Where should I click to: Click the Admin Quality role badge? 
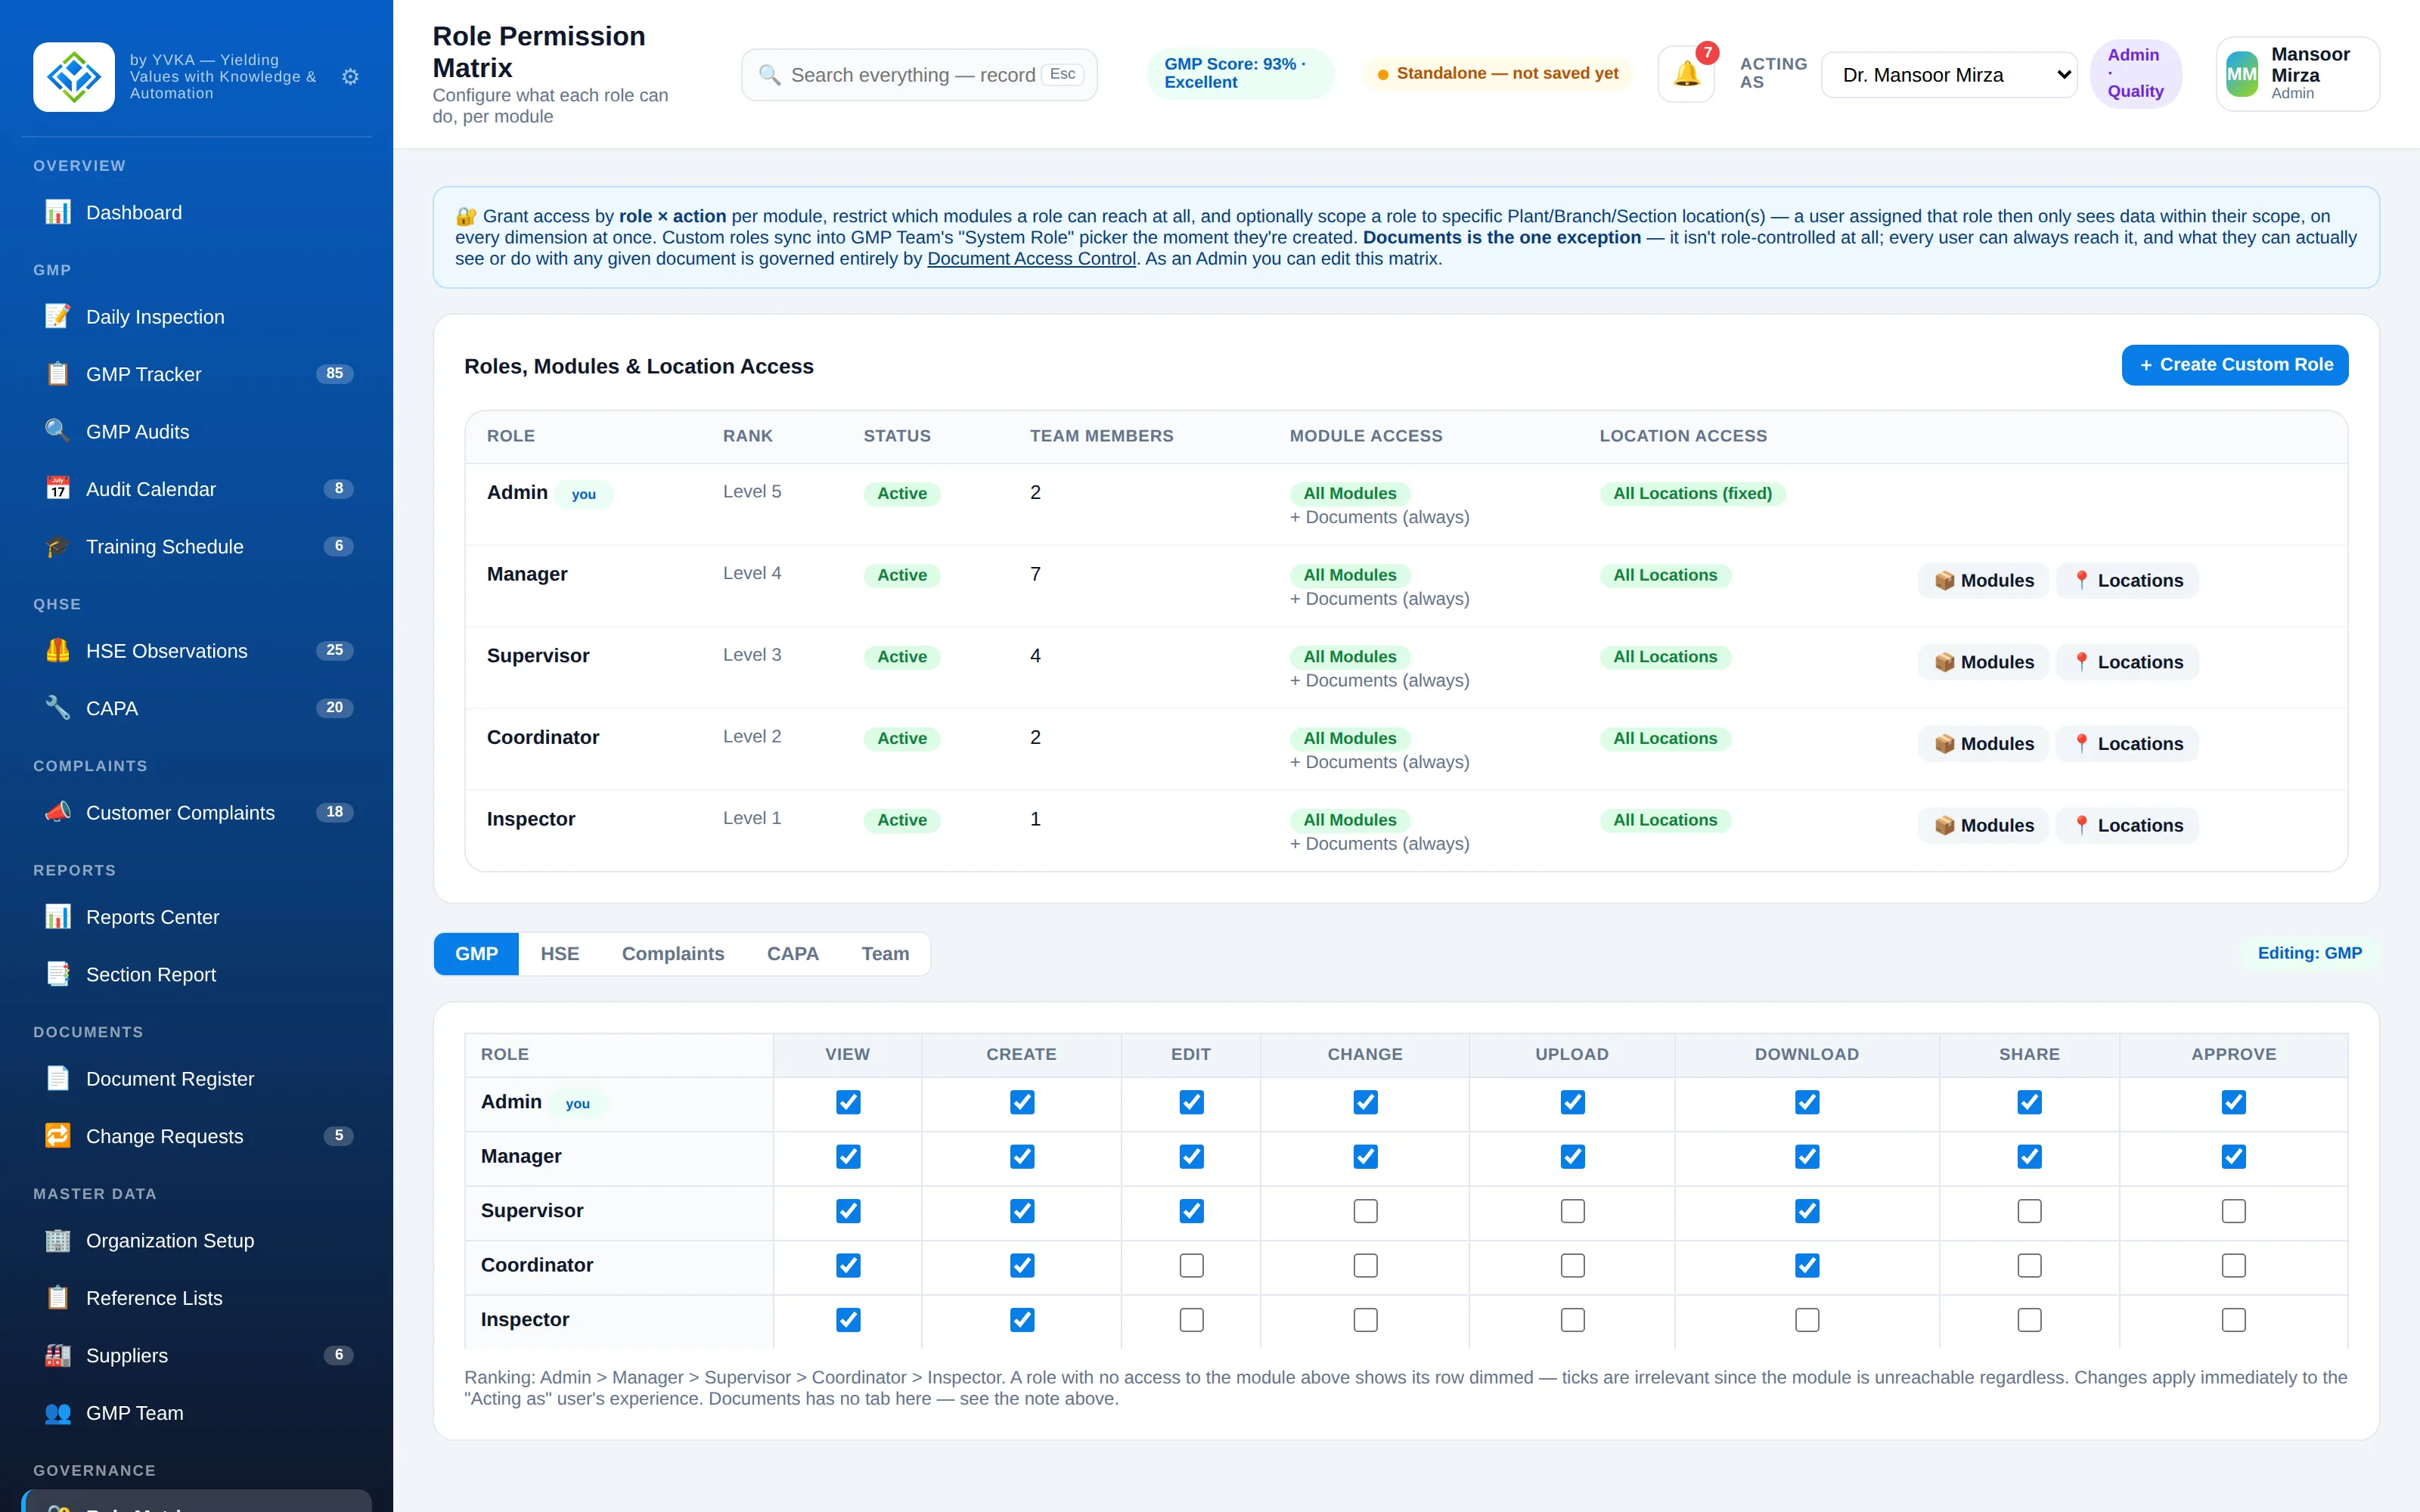point(2135,74)
